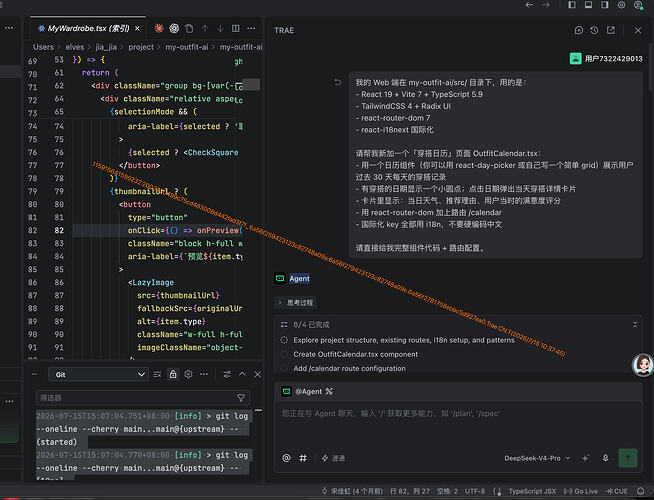Select the MyWardrobe.tsx editor tab

point(88,28)
